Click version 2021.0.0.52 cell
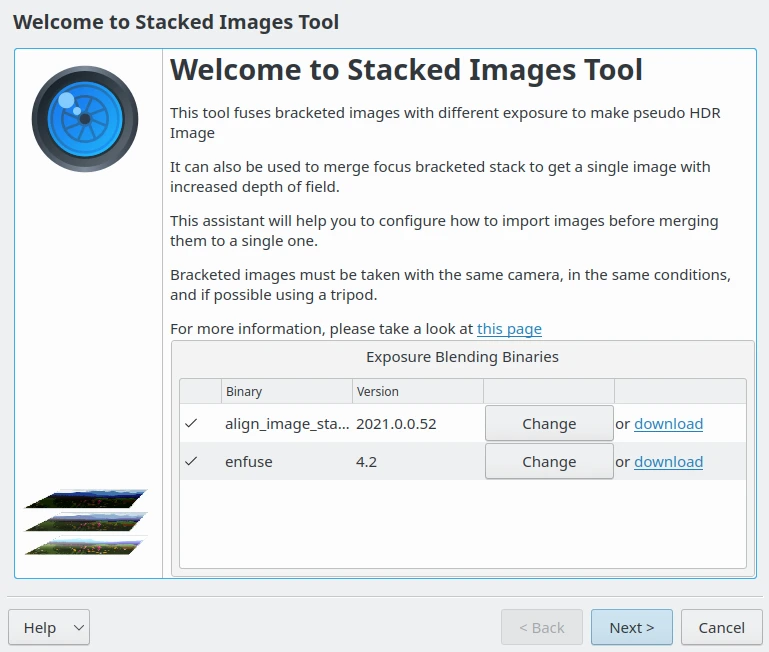The height and width of the screenshot is (652, 769). click(x=396, y=424)
